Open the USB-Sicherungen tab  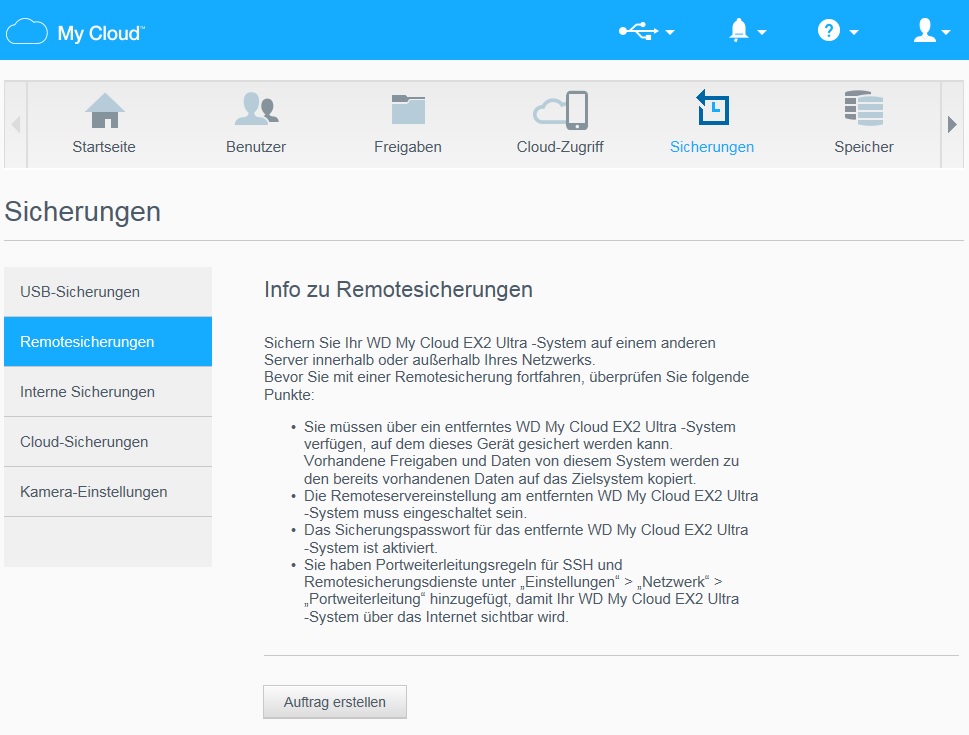pos(108,292)
